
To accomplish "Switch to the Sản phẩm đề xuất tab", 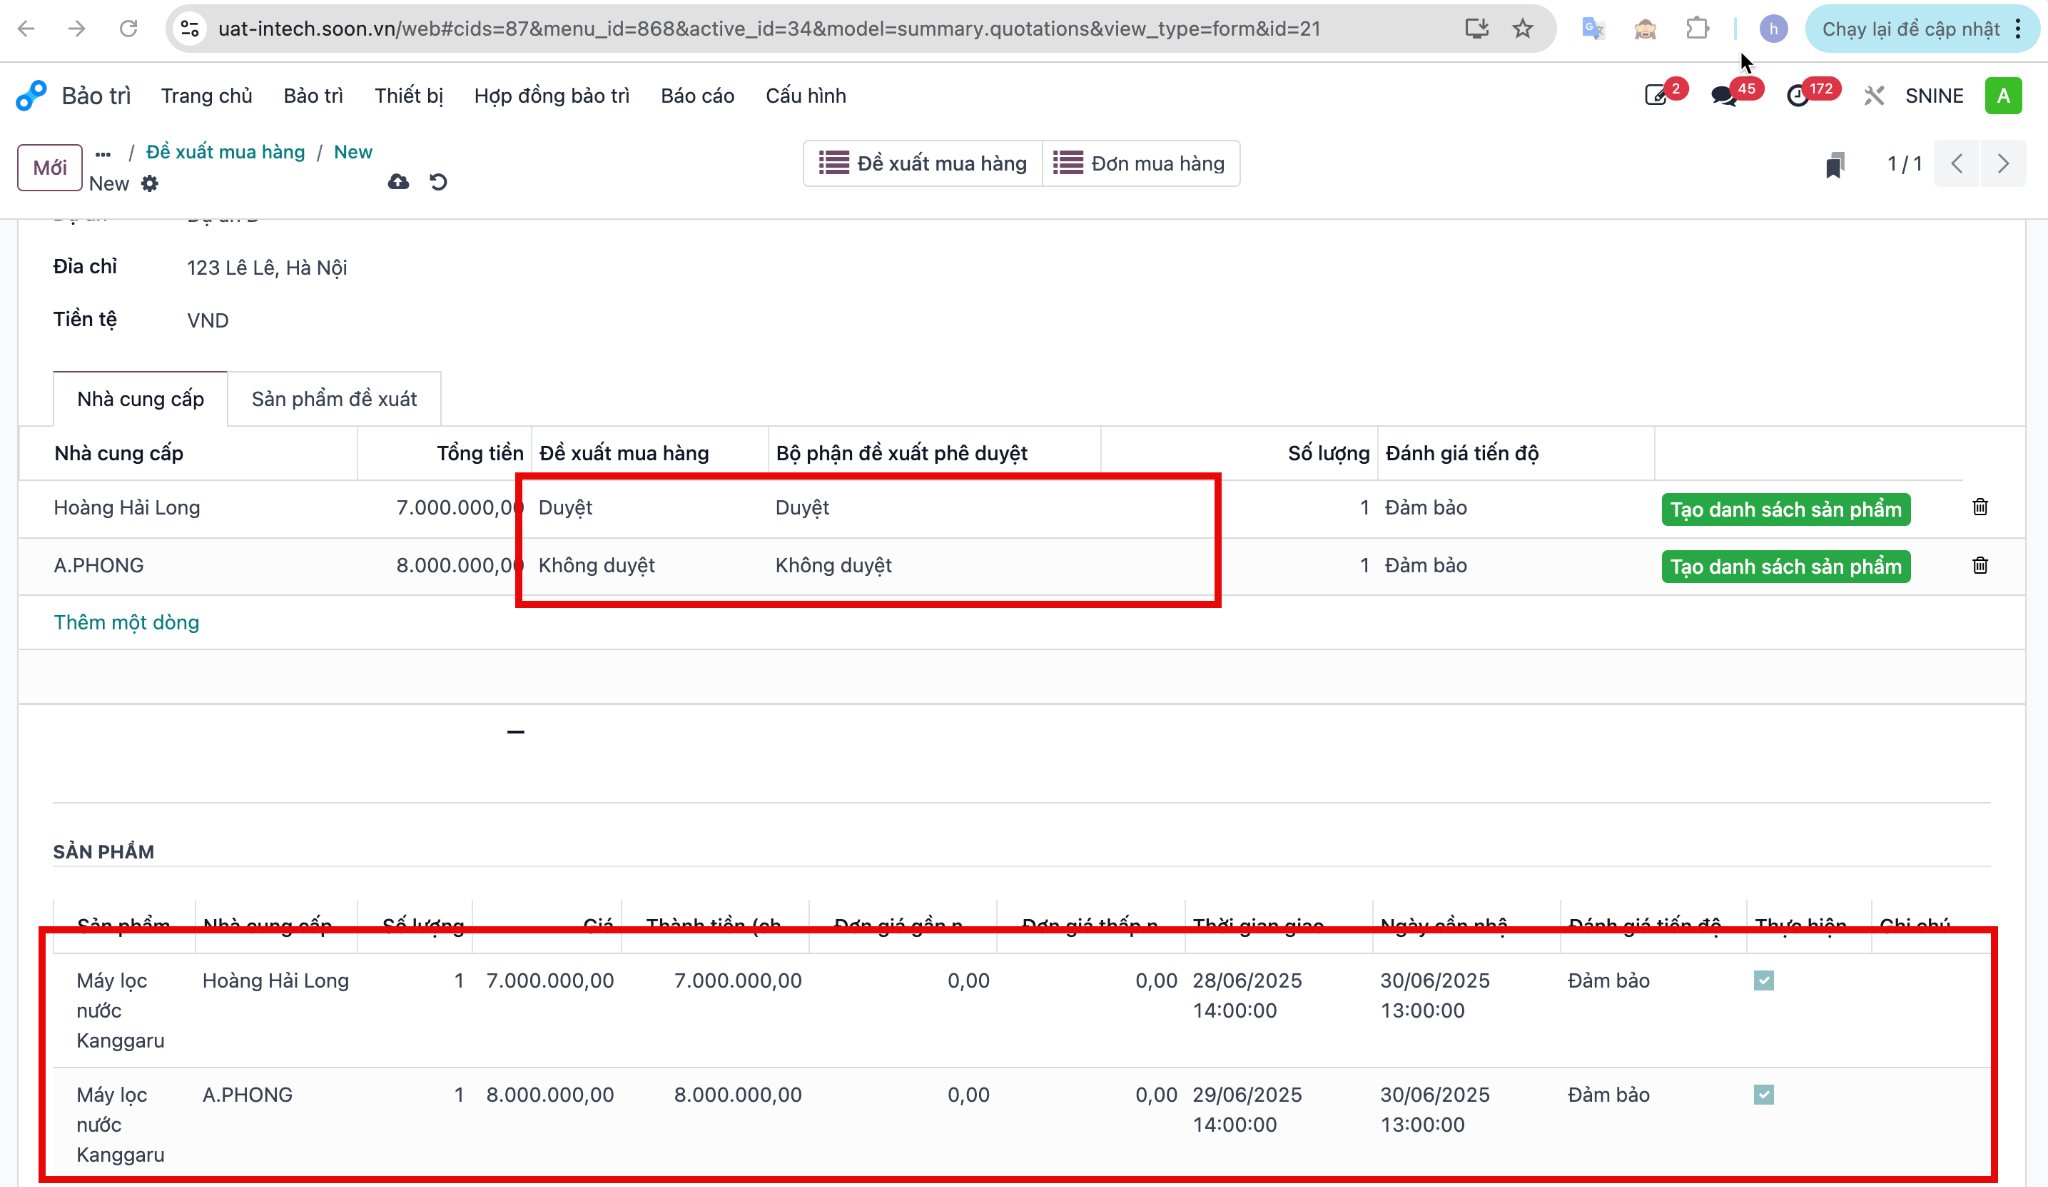I will 334,399.
